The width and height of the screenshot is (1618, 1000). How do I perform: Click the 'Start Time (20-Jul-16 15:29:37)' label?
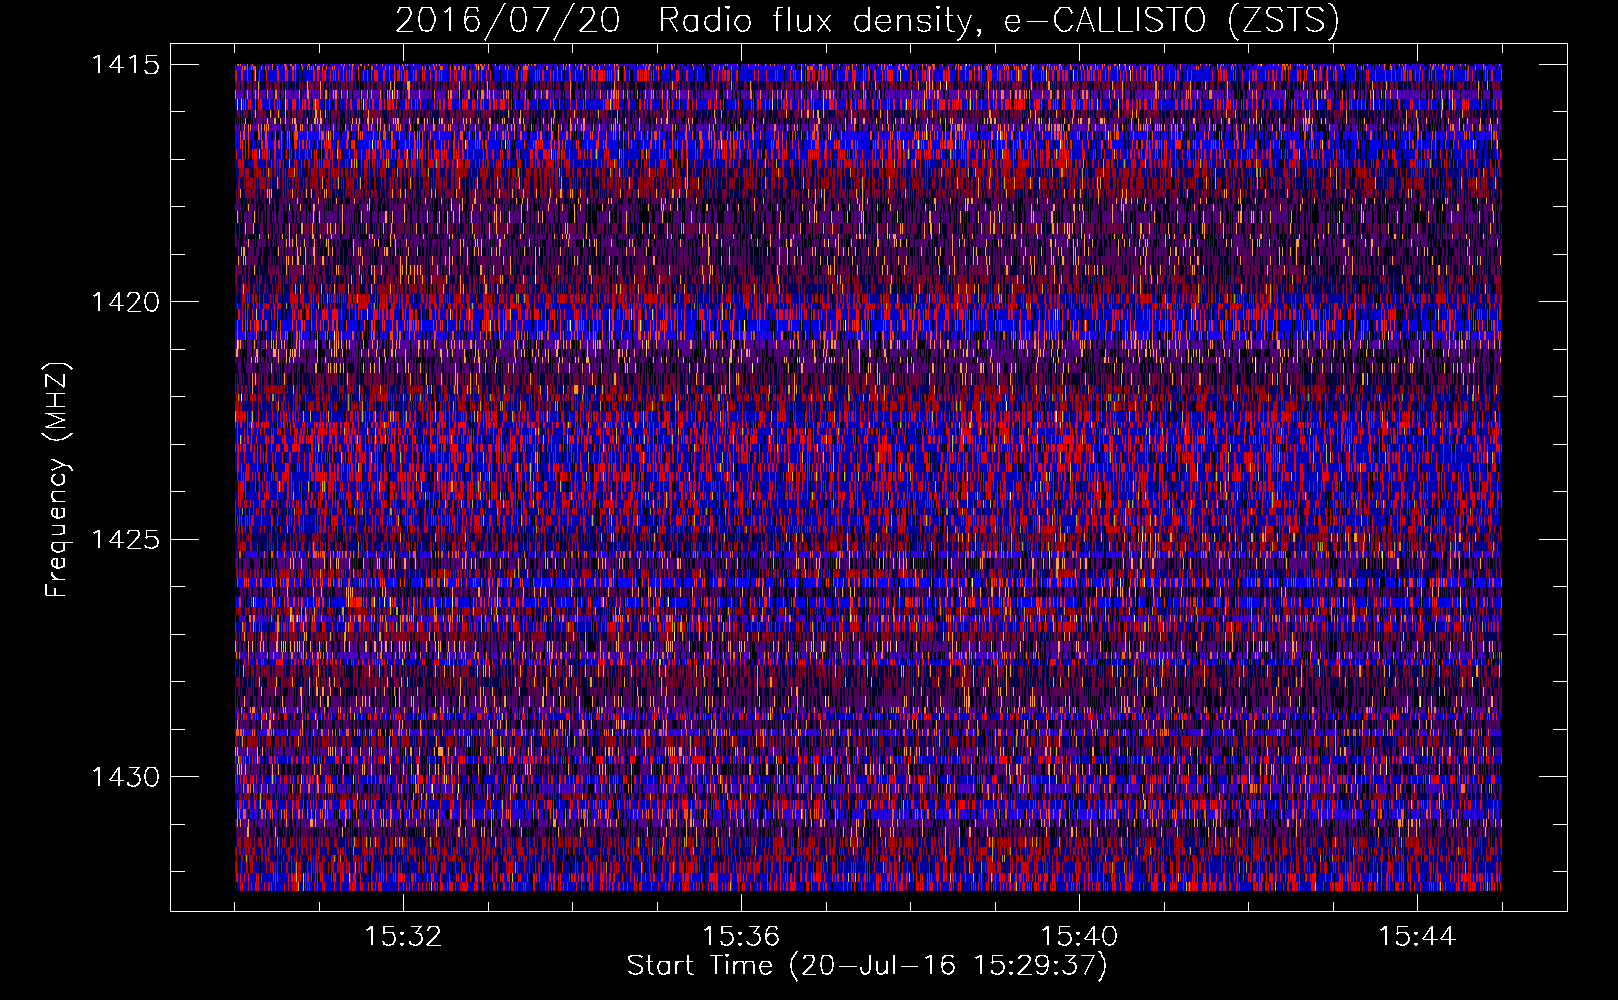[867, 966]
